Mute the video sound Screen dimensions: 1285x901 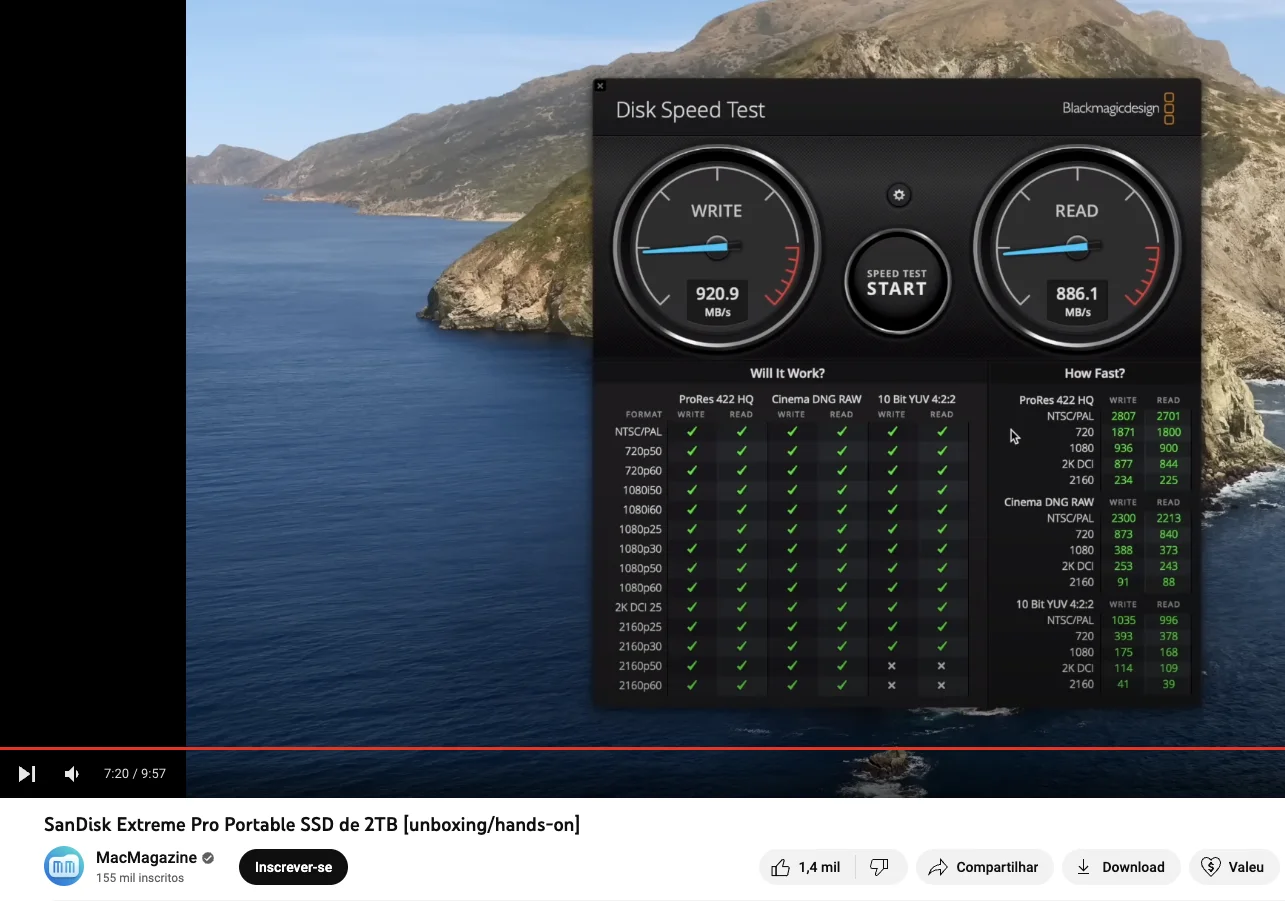tap(72, 774)
